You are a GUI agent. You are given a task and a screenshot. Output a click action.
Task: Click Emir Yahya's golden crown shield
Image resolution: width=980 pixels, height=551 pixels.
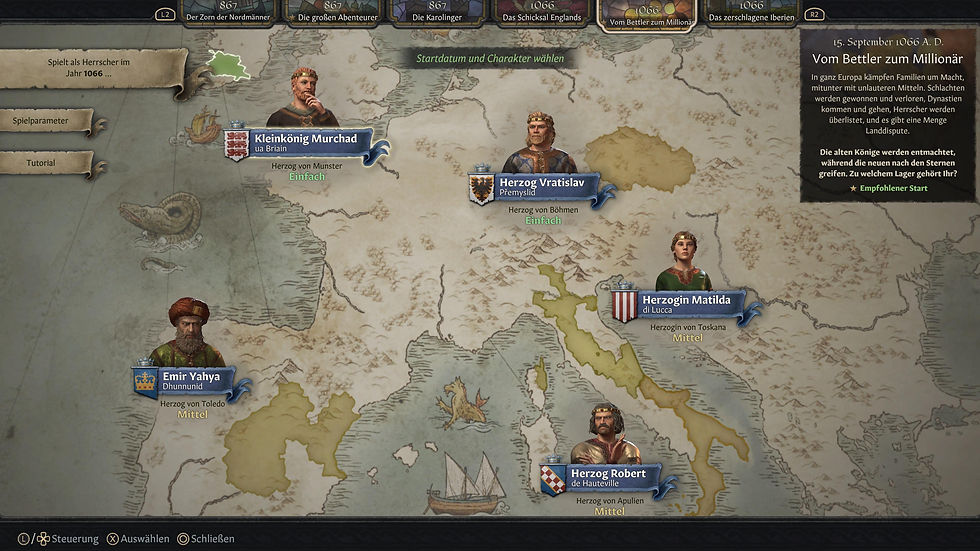tap(145, 380)
